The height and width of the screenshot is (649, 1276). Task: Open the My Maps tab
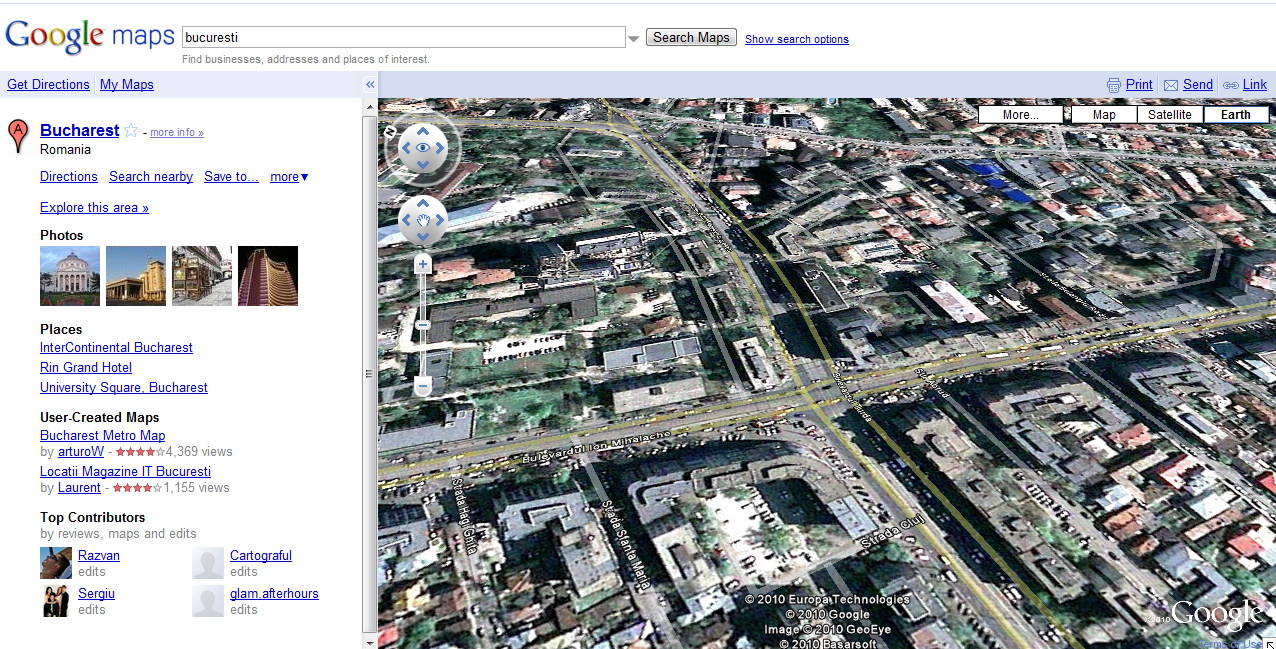tap(127, 85)
